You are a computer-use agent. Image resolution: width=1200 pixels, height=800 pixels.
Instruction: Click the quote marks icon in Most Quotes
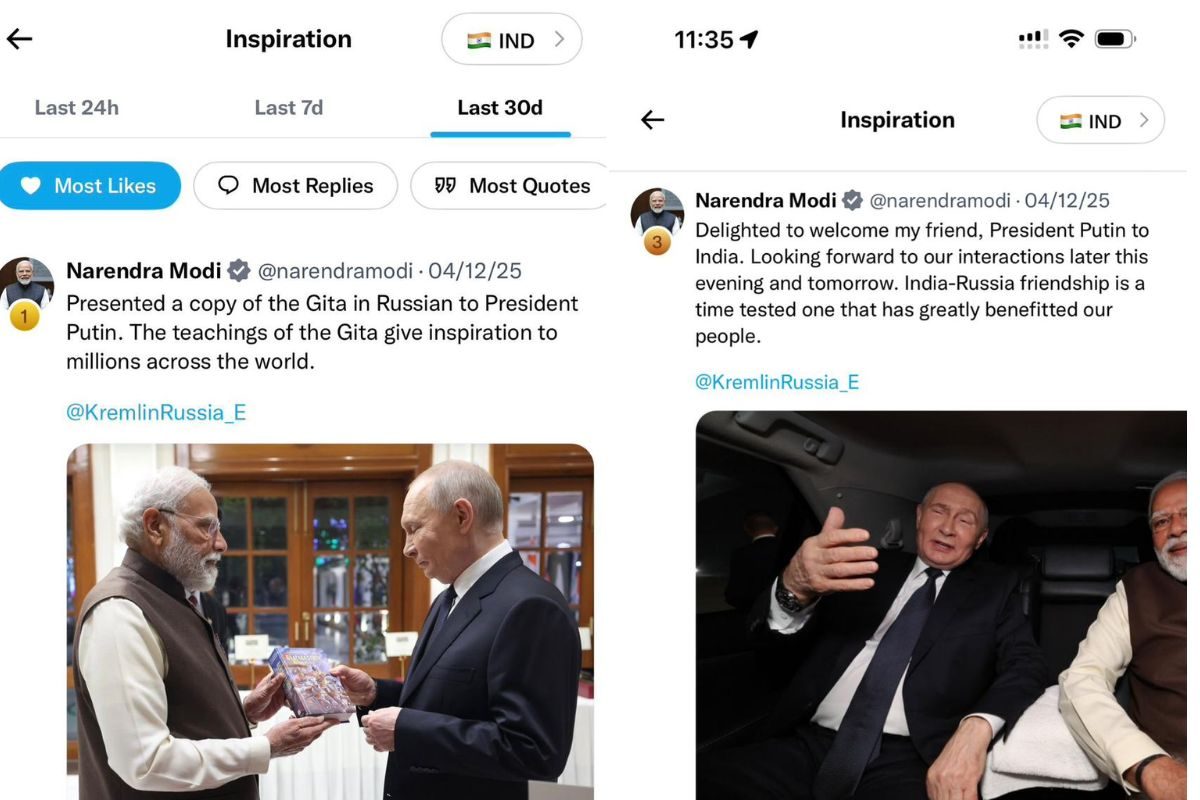pos(445,186)
